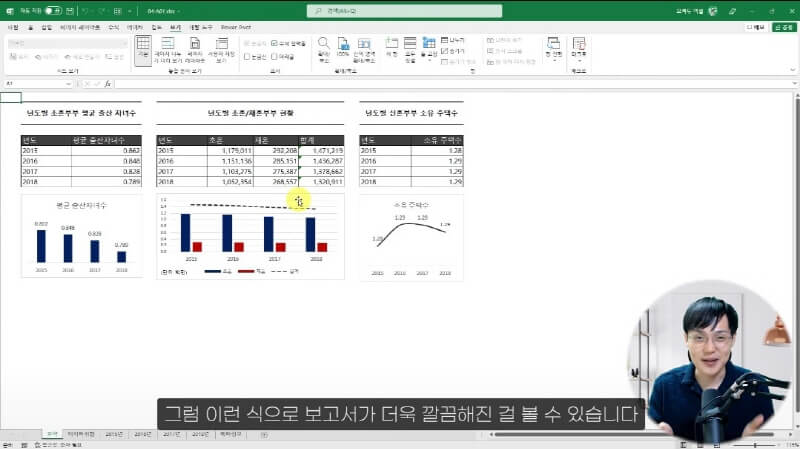Select cell with value 1,175,011
Viewport: 800px width, 449px height.
[231, 151]
